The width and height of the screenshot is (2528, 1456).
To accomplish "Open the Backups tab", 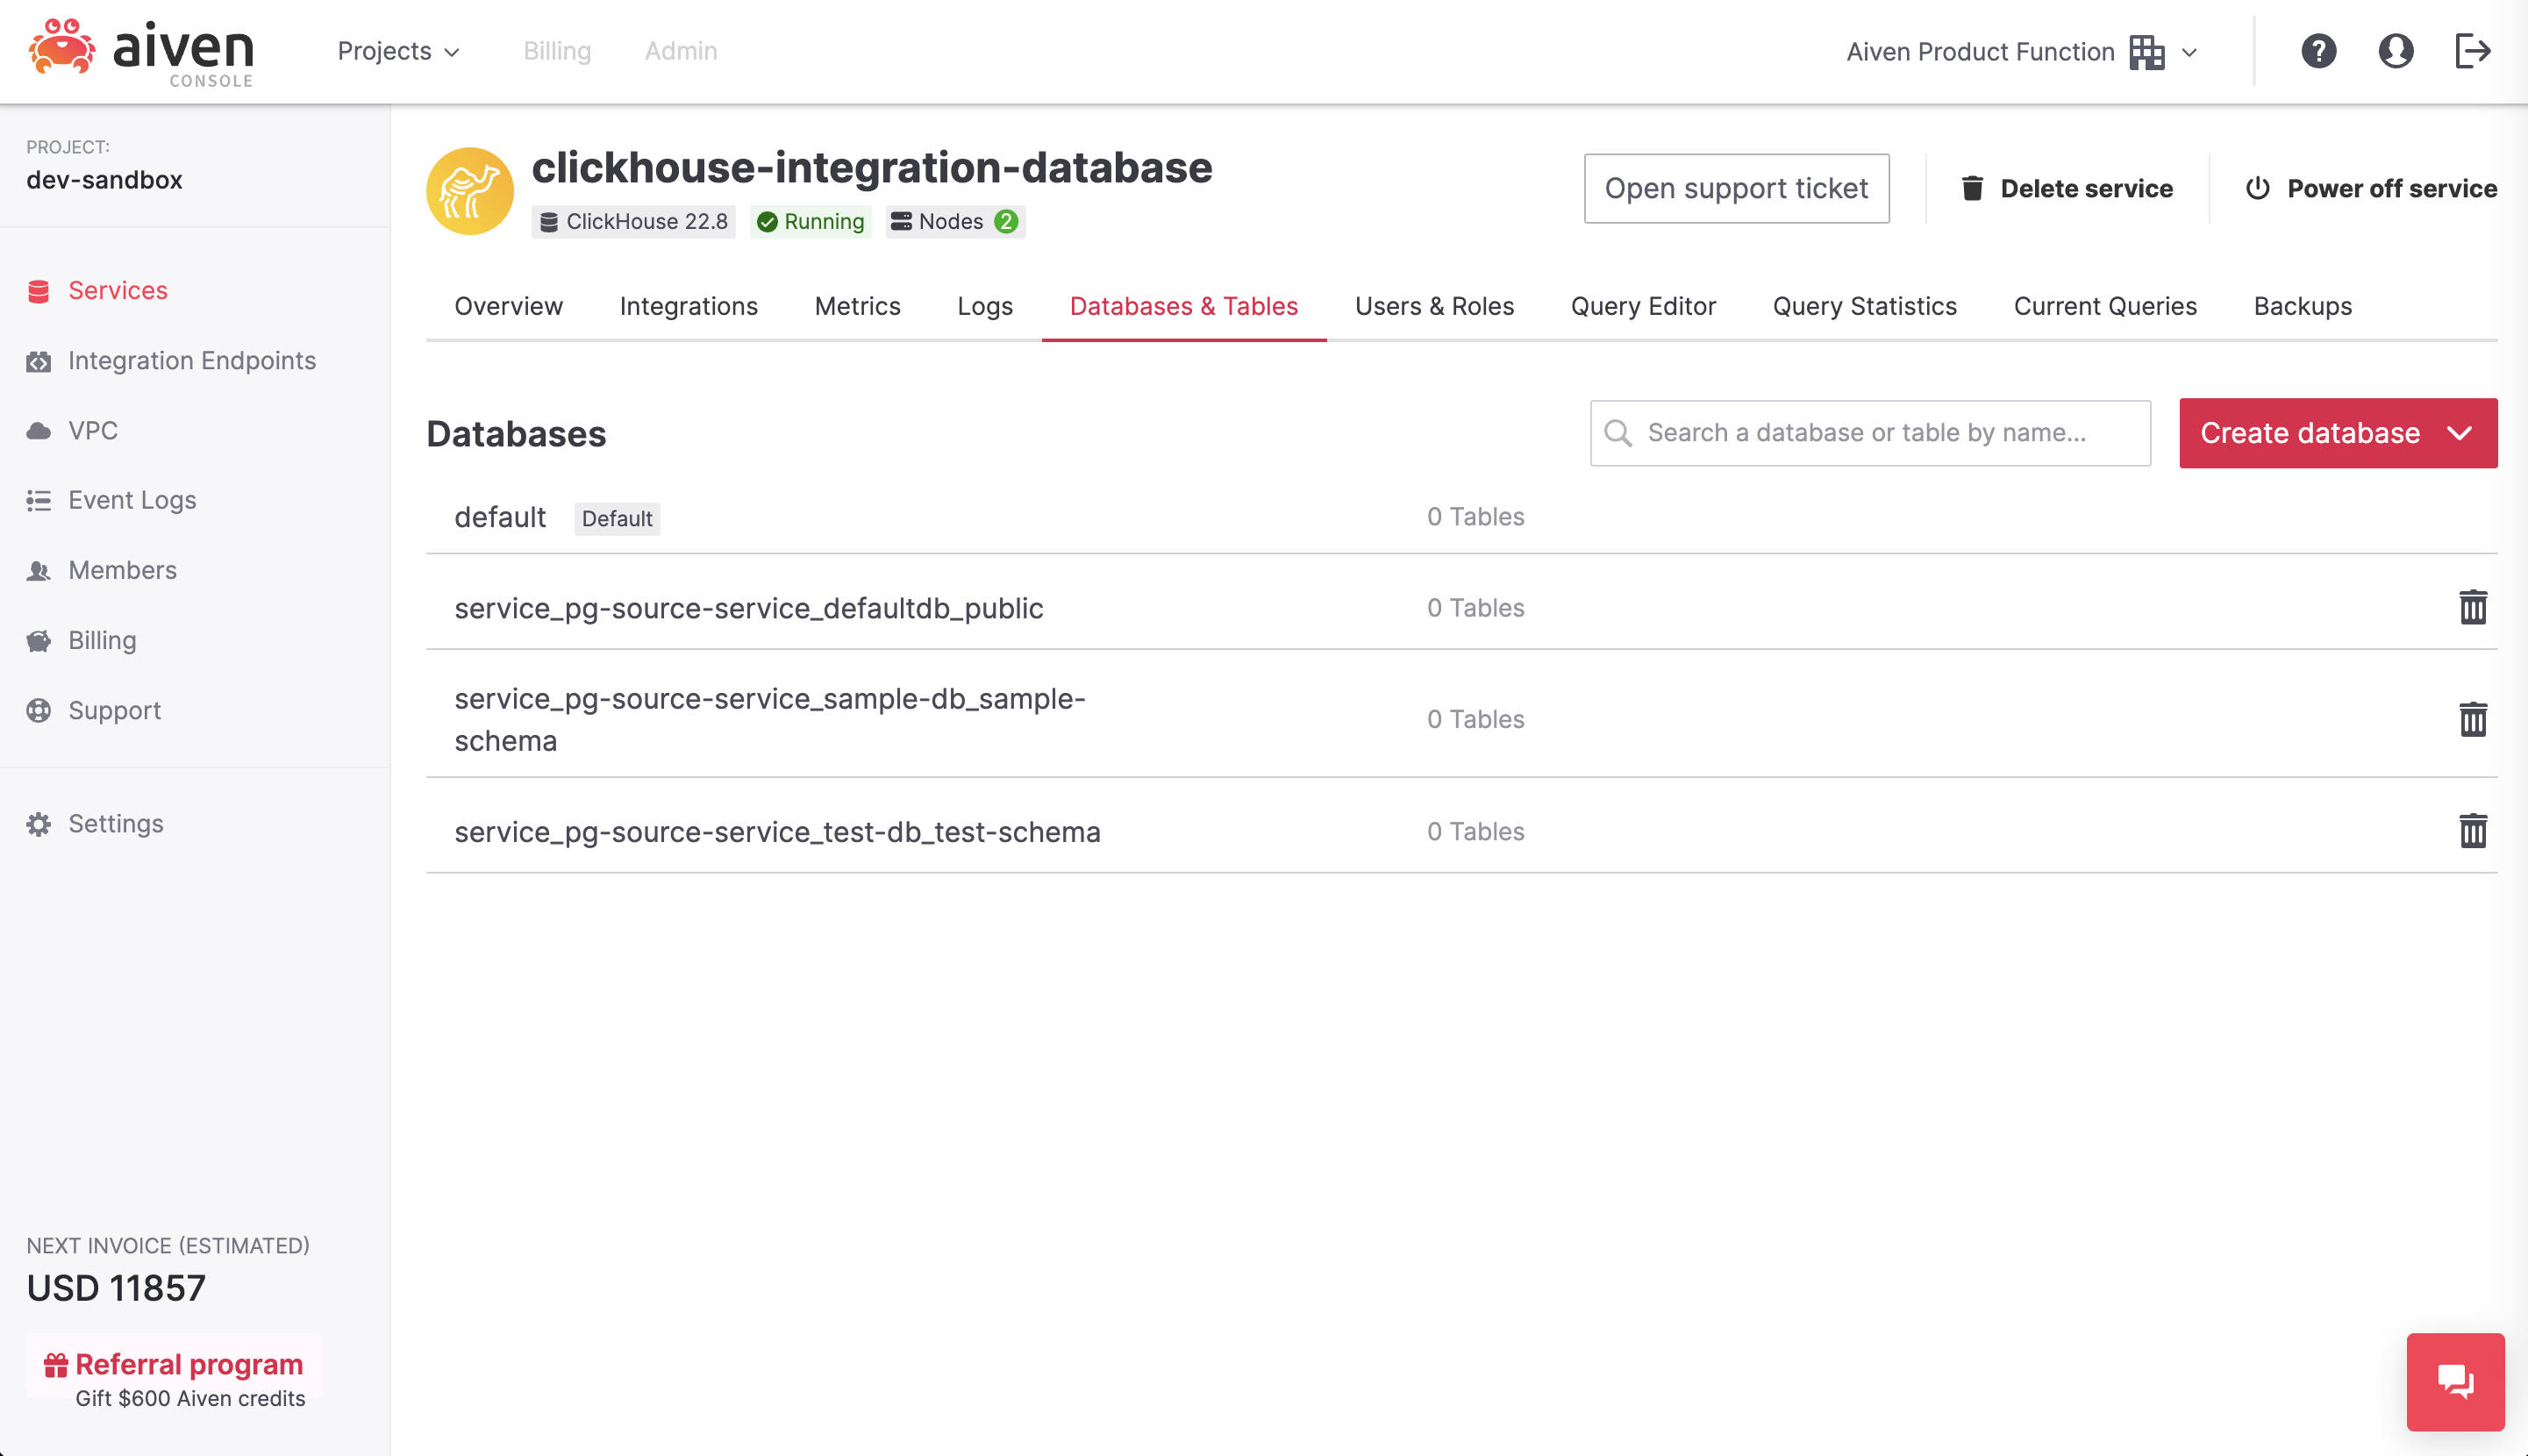I will click(x=2302, y=306).
